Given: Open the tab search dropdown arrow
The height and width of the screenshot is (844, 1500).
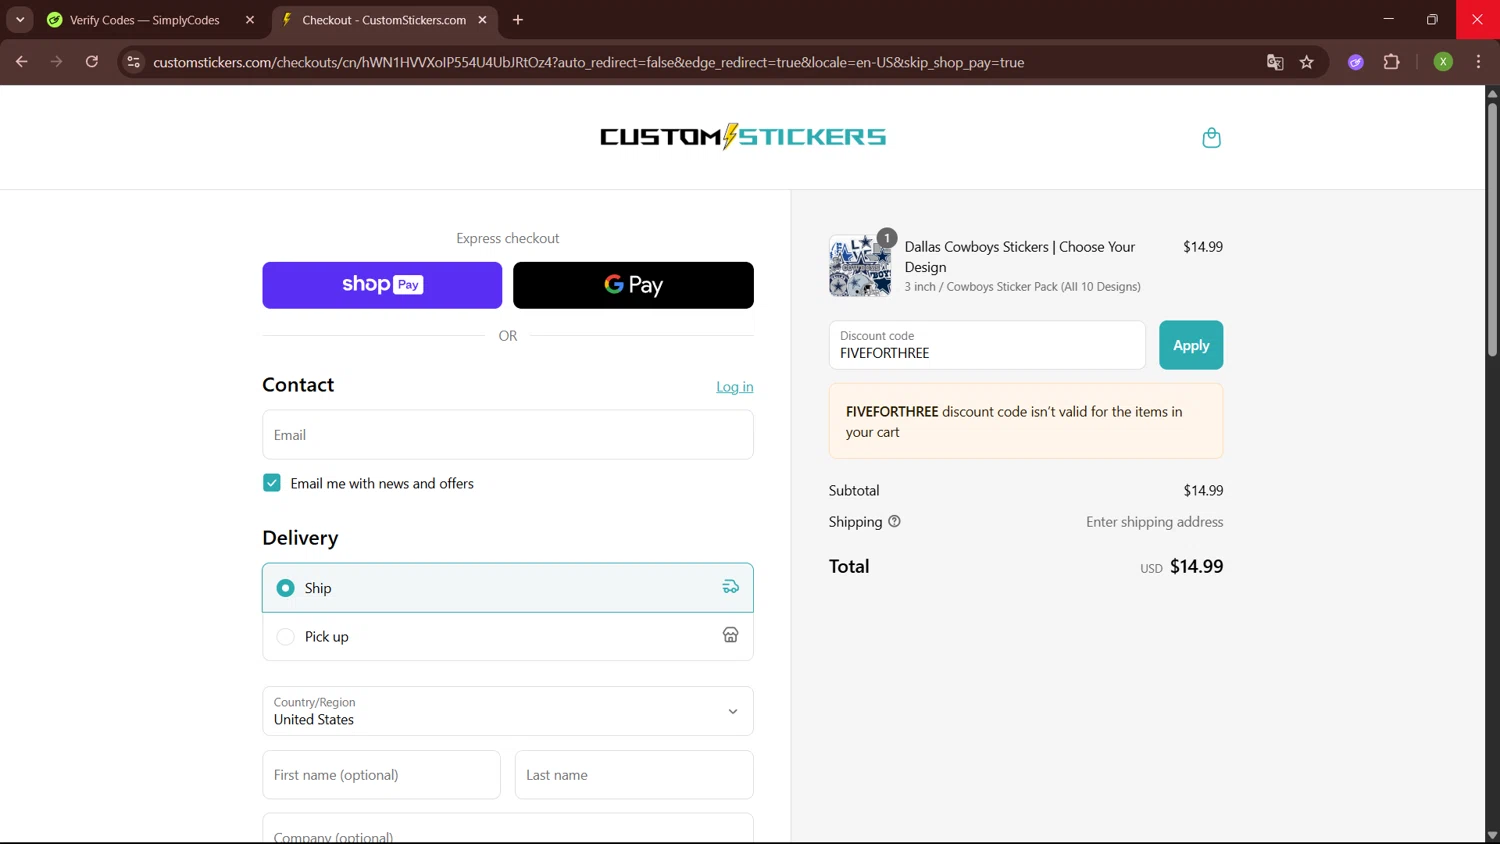Looking at the screenshot, I should click(x=20, y=20).
